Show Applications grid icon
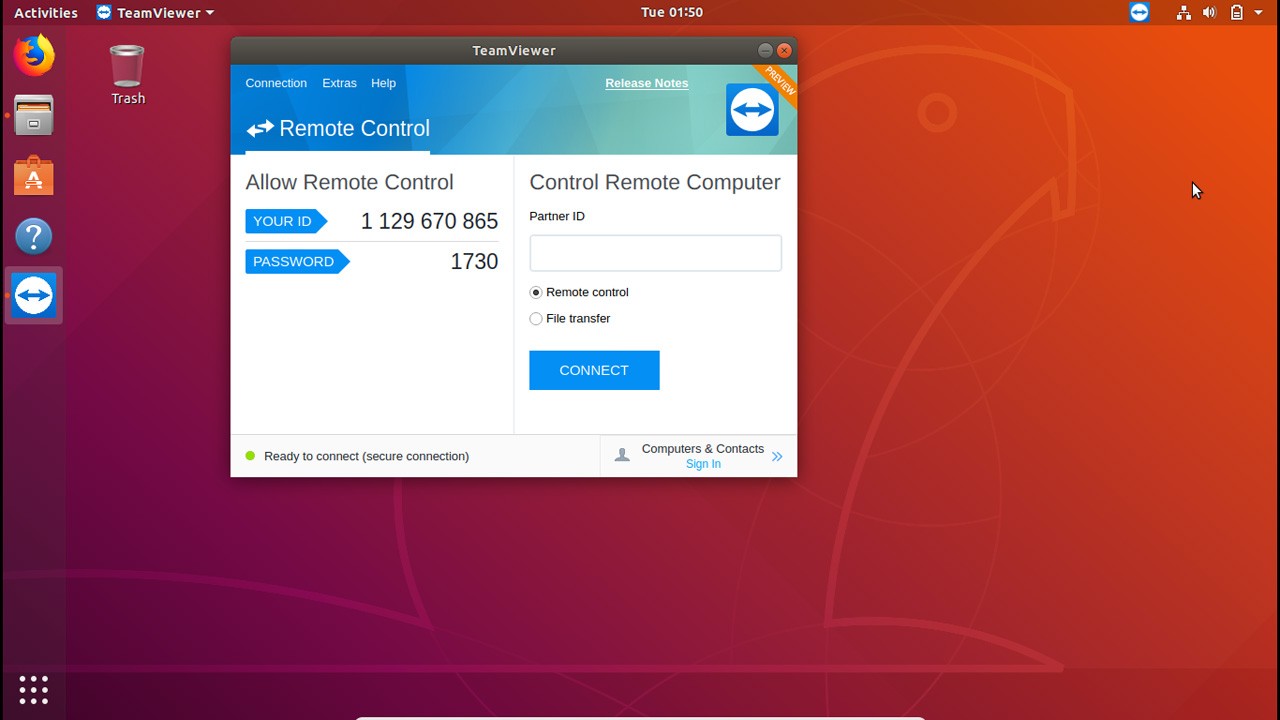 pyautogui.click(x=34, y=689)
